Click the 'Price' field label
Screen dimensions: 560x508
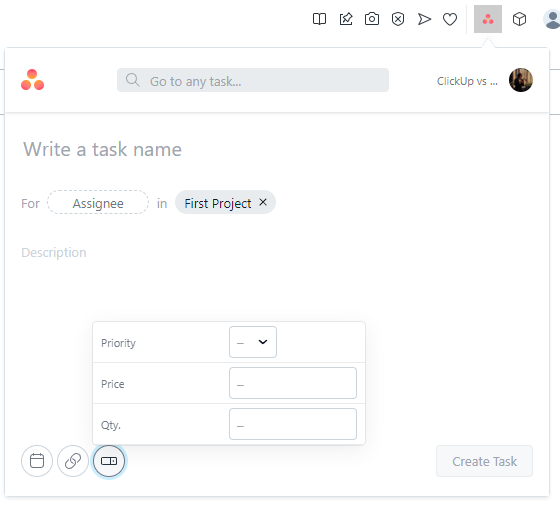pos(112,384)
